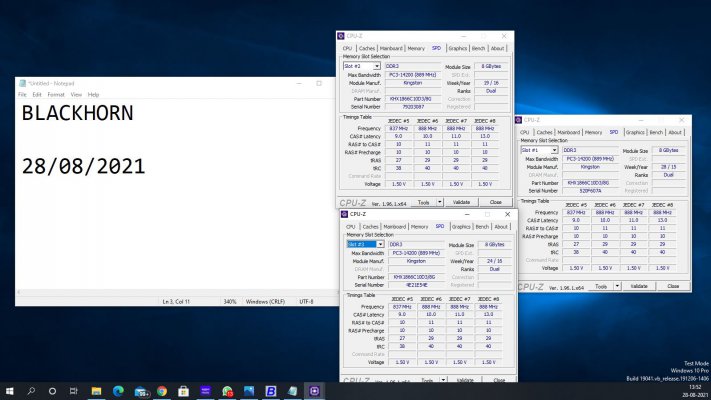This screenshot has height=400, width=711.
Task: Click the BLACKHORN line in Notepad
Action: [x=78, y=113]
